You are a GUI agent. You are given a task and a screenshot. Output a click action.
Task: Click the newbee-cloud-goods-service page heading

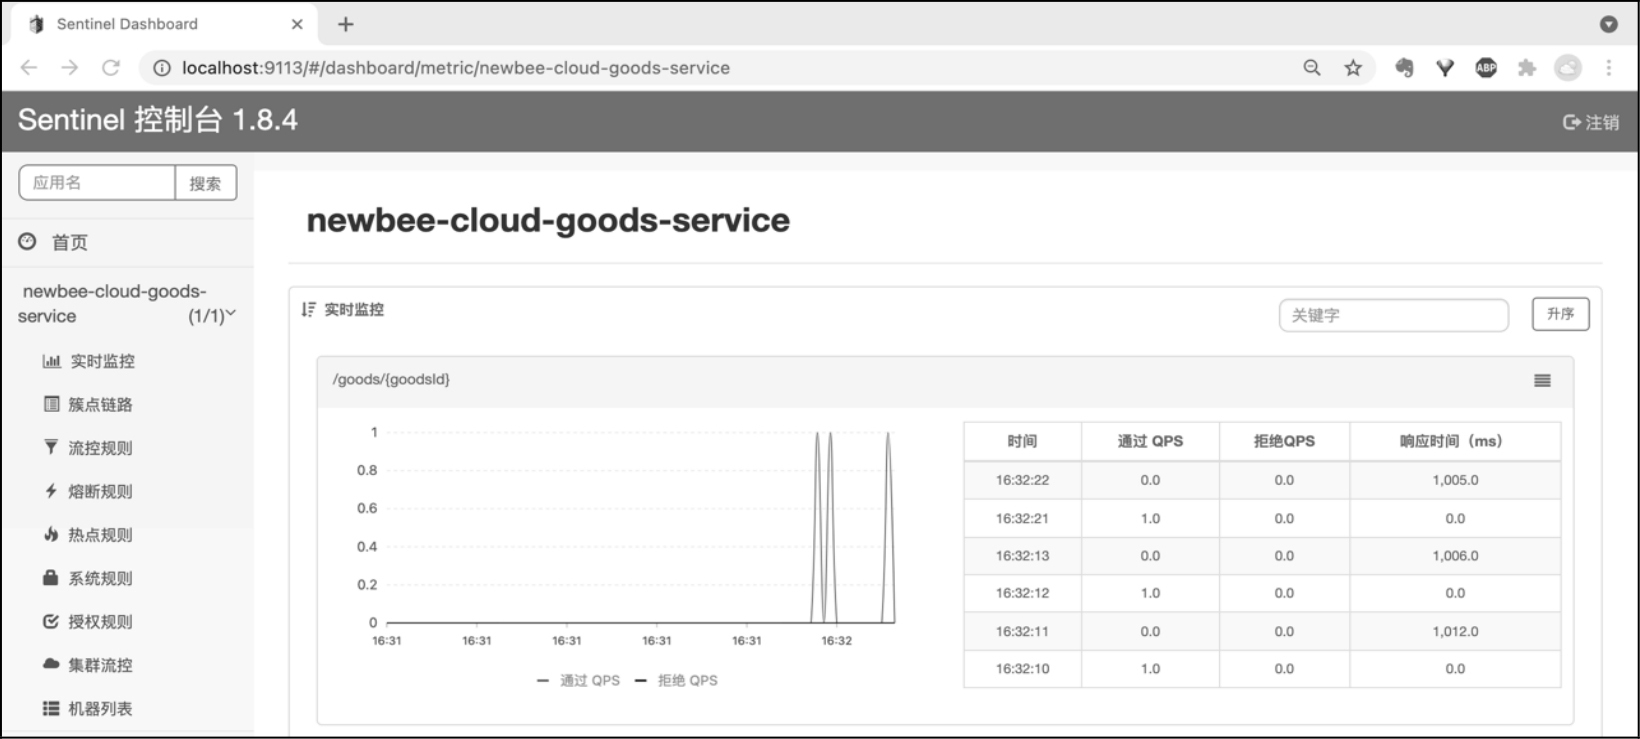[548, 220]
